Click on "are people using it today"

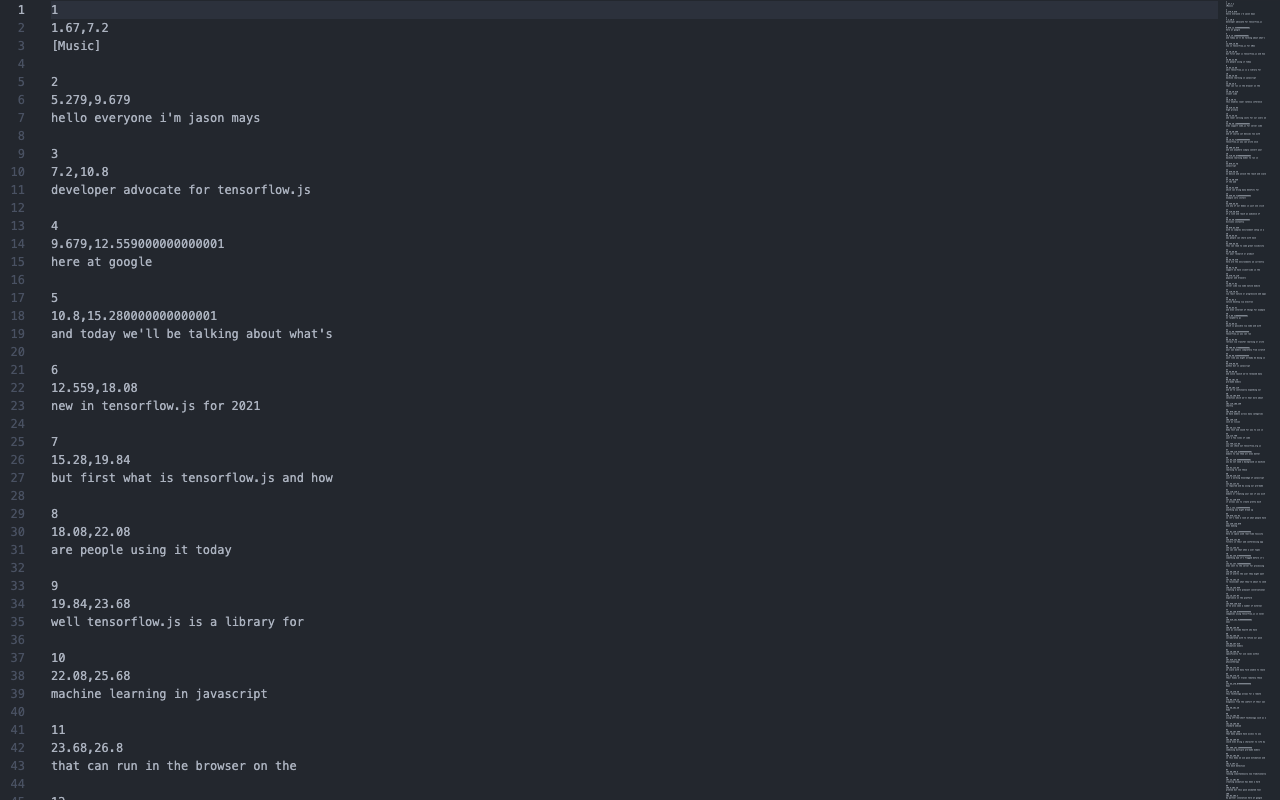pos(141,550)
